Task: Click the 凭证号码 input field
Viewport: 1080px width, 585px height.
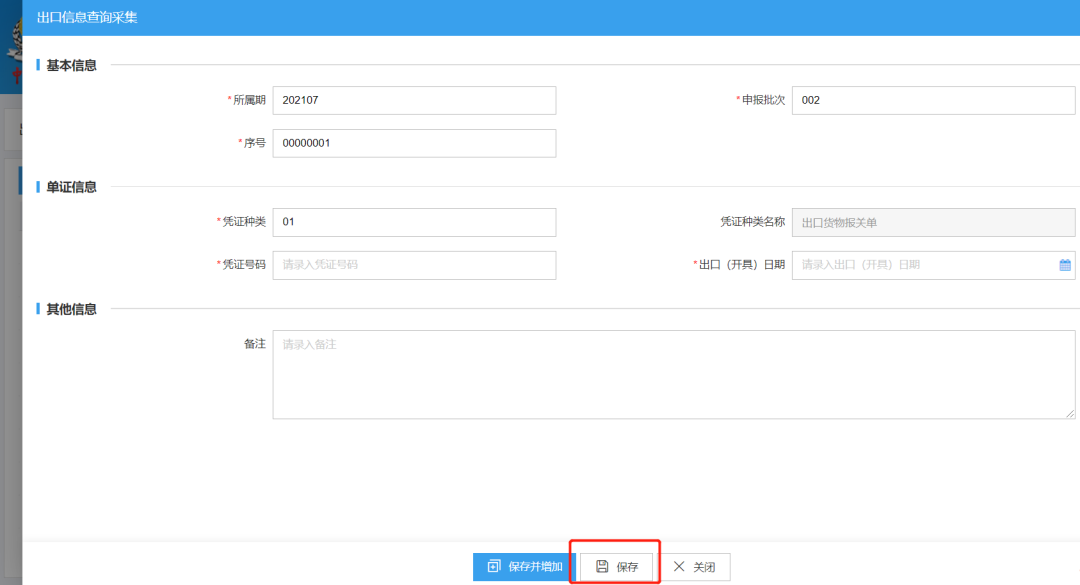Action: coord(414,265)
